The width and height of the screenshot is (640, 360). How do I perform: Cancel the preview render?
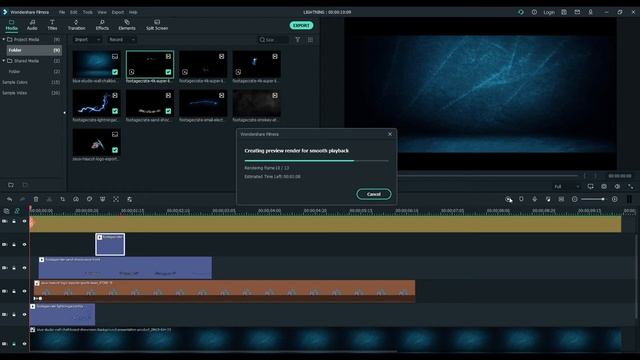(x=373, y=194)
